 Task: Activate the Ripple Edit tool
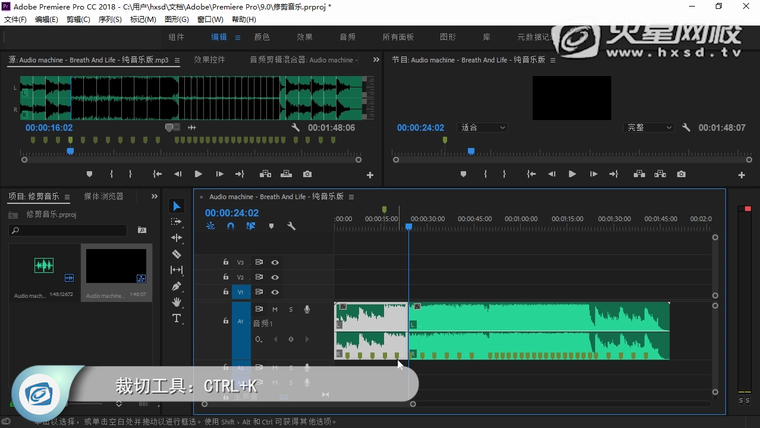pos(177,238)
